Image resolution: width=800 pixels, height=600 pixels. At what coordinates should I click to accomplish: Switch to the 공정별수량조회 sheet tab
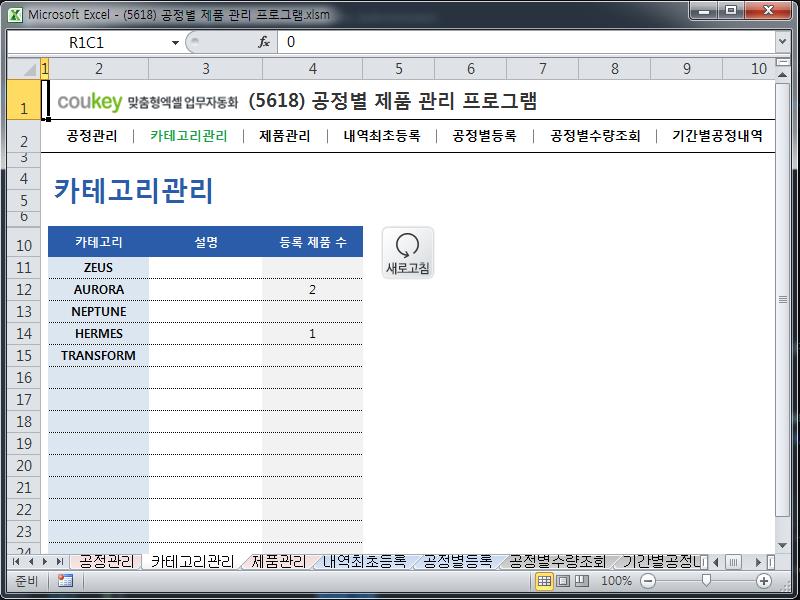click(x=557, y=562)
